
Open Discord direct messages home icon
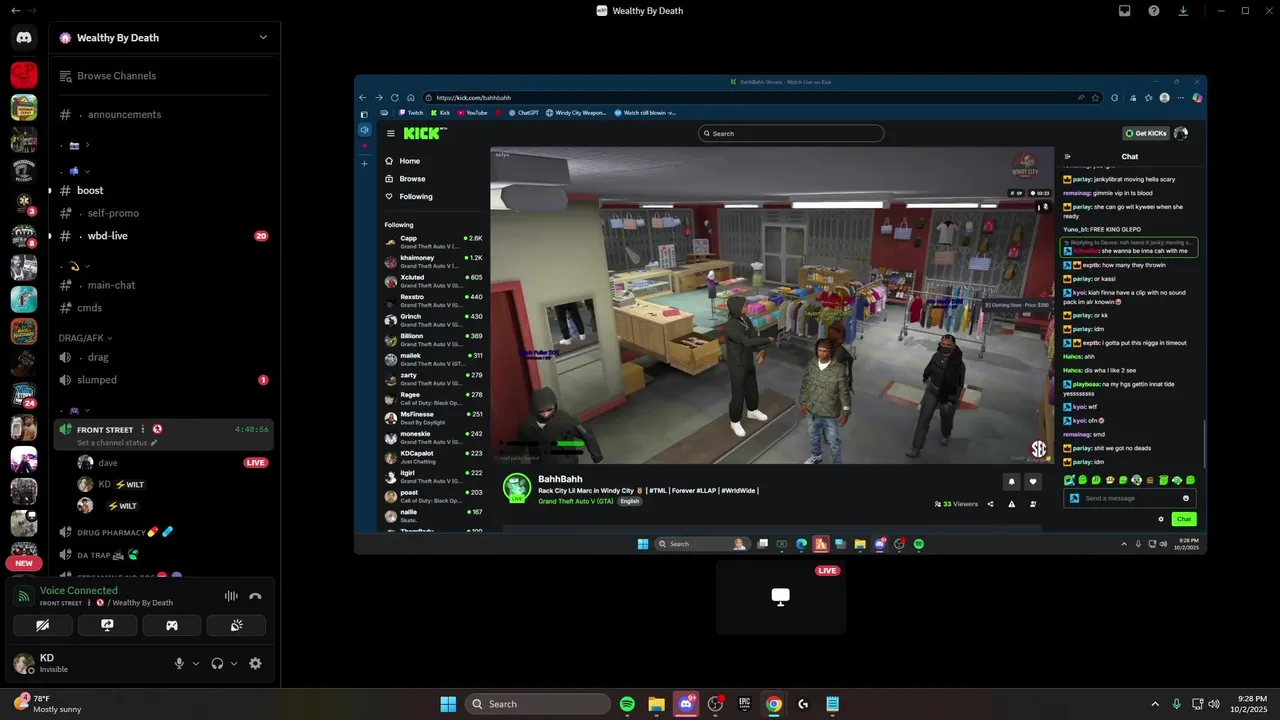[24, 38]
